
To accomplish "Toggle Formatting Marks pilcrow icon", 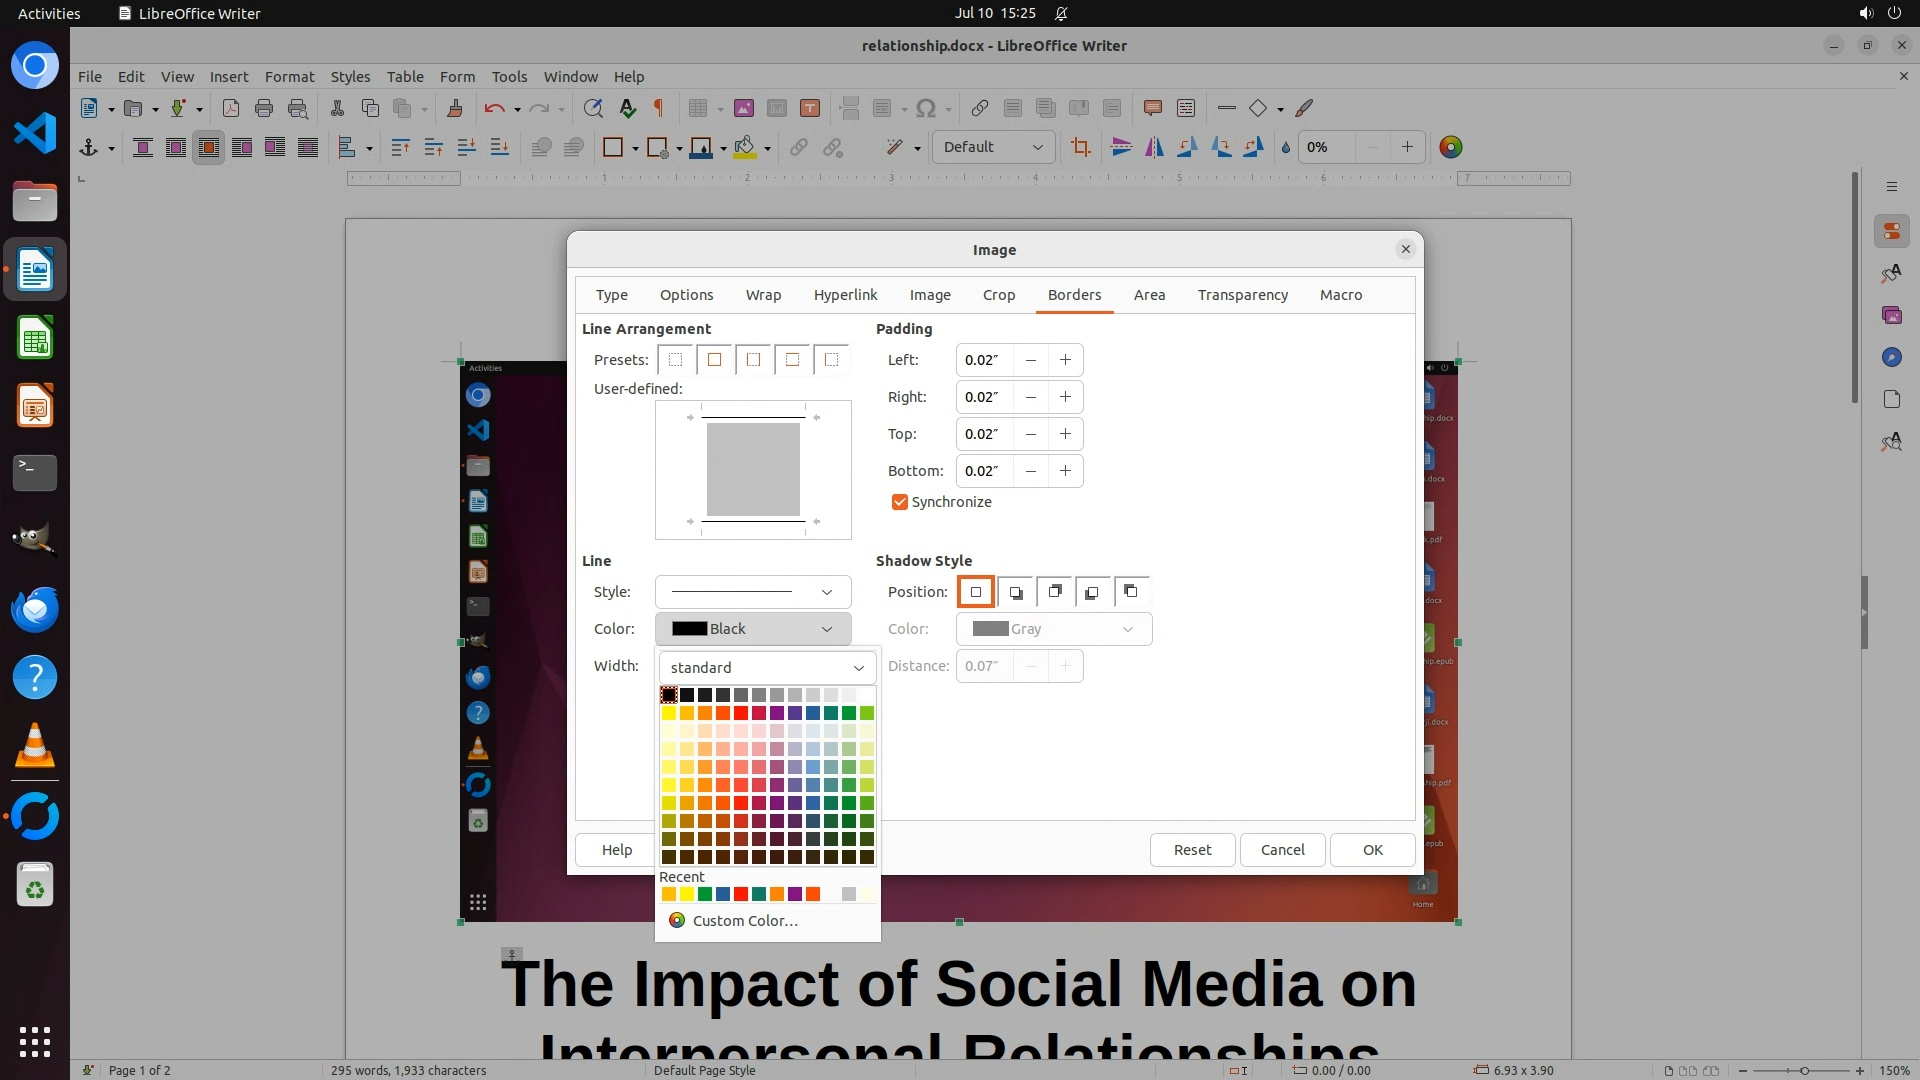I will click(x=659, y=108).
